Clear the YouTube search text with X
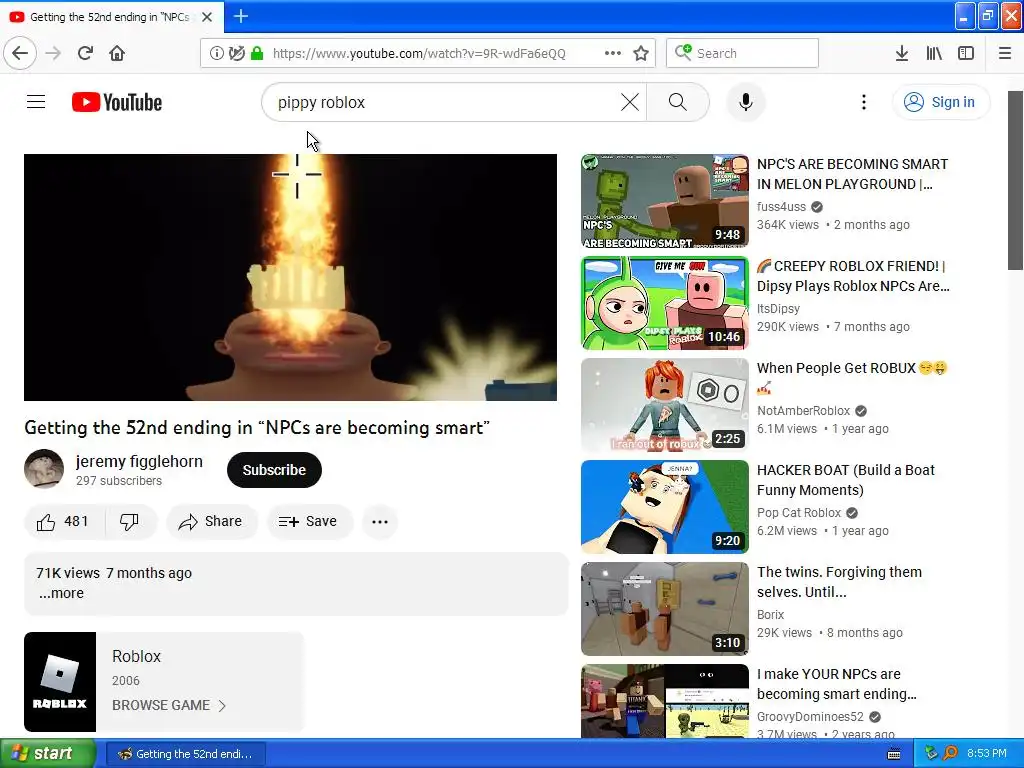Screen dimensions: 1024x768 pyautogui.click(x=630, y=102)
